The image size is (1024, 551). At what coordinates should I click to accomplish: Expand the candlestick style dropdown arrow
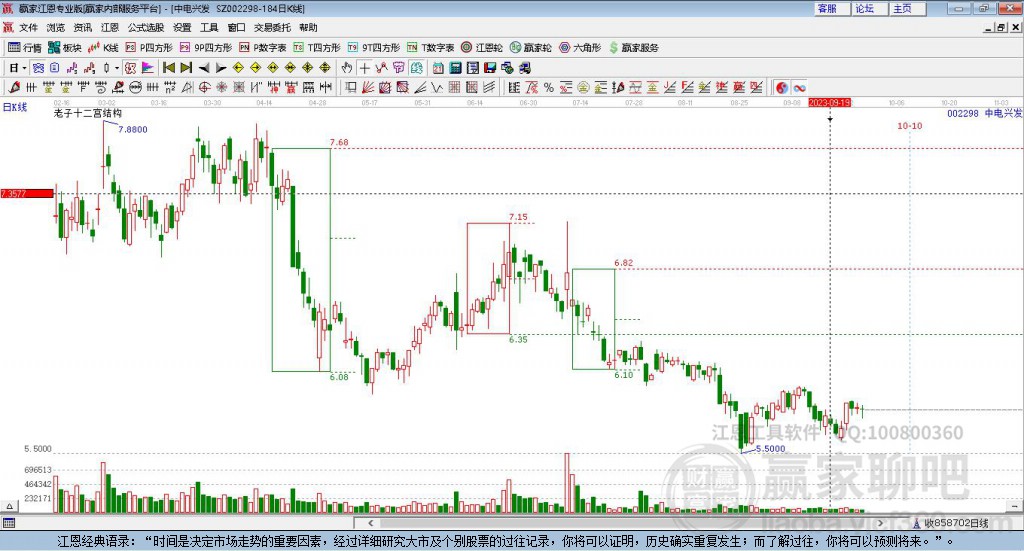click(116, 68)
